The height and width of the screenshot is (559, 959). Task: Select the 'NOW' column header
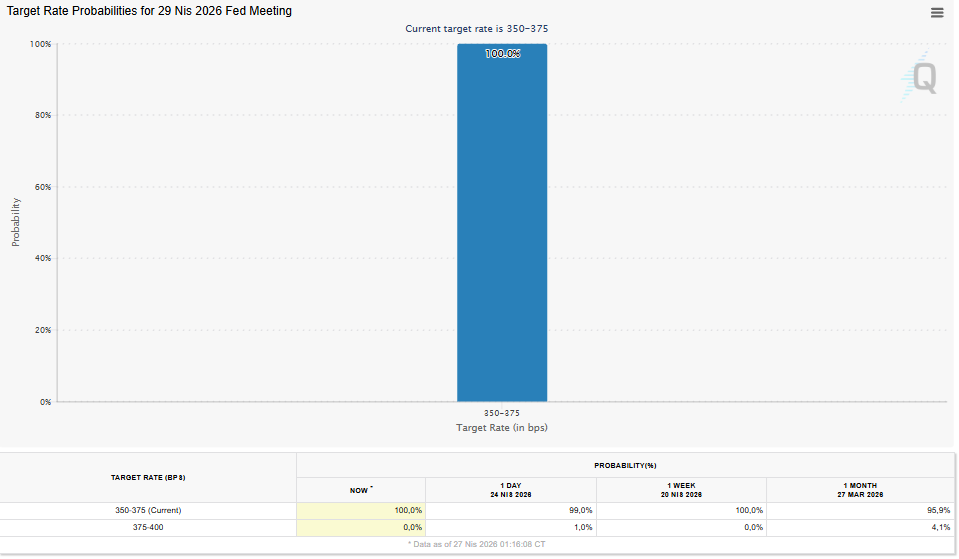[x=360, y=490]
